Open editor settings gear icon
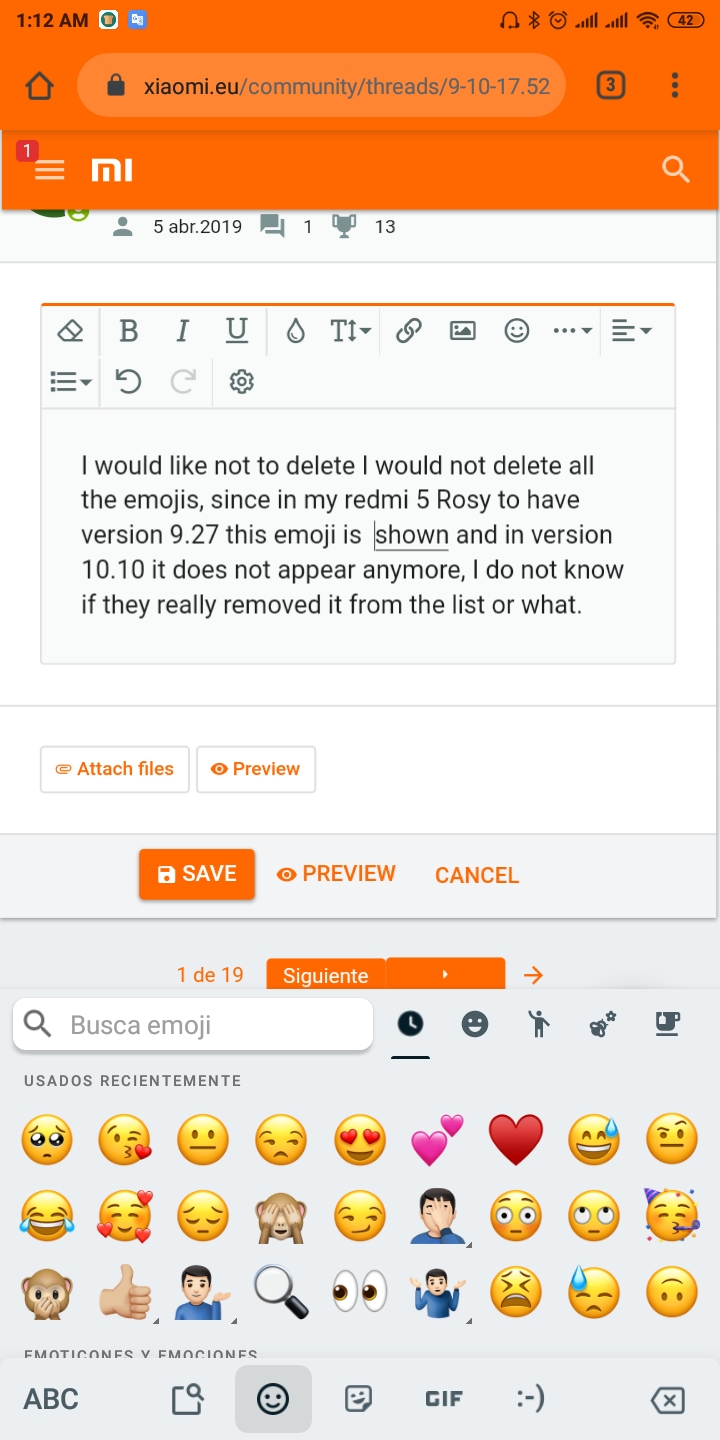This screenshot has height=1440, width=720. coord(241,381)
